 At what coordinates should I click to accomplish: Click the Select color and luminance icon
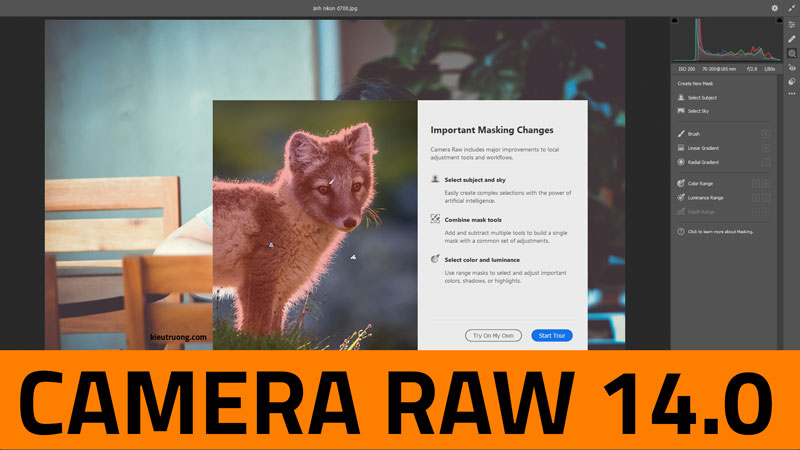[x=435, y=259]
